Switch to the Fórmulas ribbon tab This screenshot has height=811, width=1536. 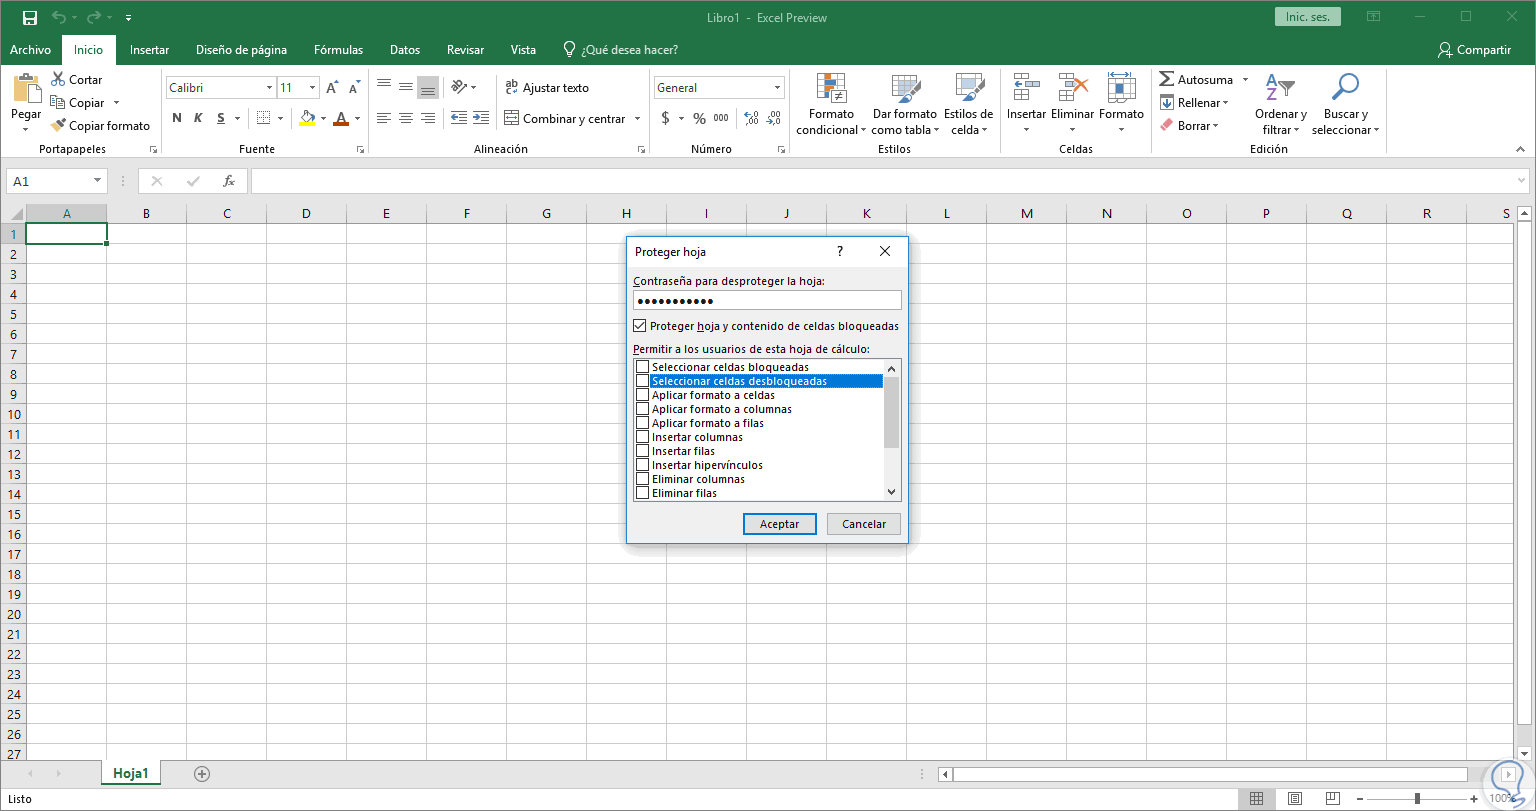tap(338, 50)
